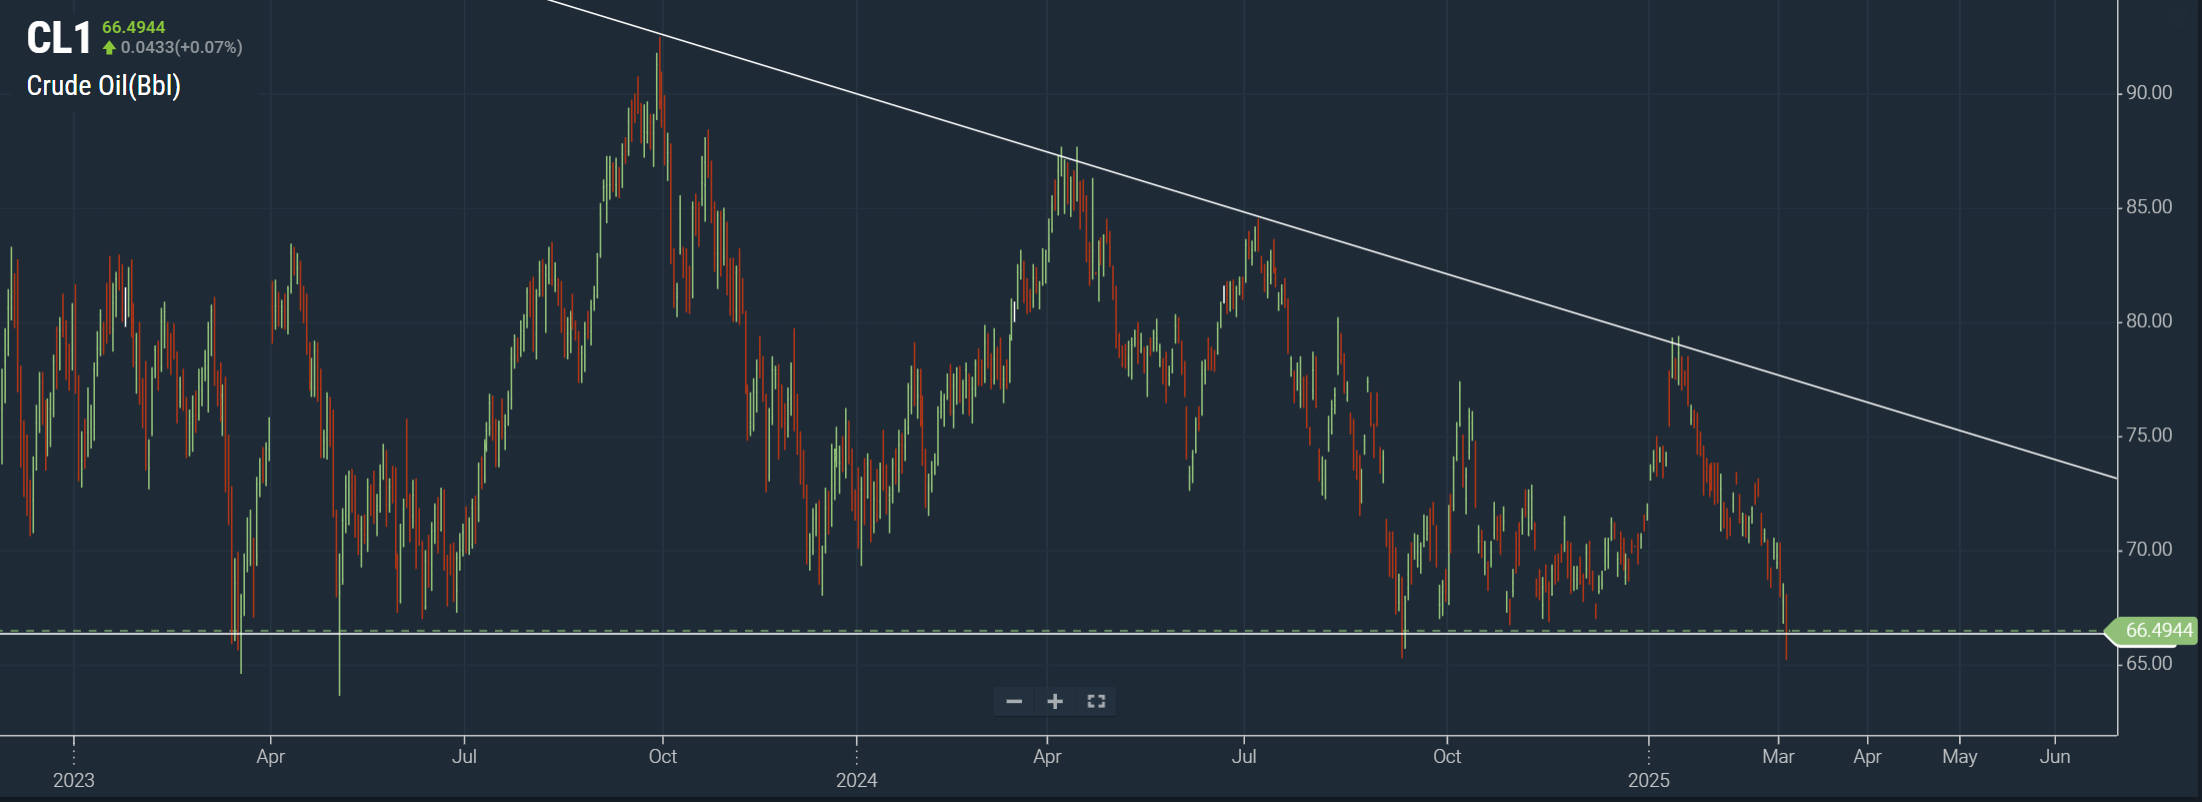Click the Crude Oil(Bbl) title
This screenshot has width=2202, height=802.
click(x=103, y=86)
